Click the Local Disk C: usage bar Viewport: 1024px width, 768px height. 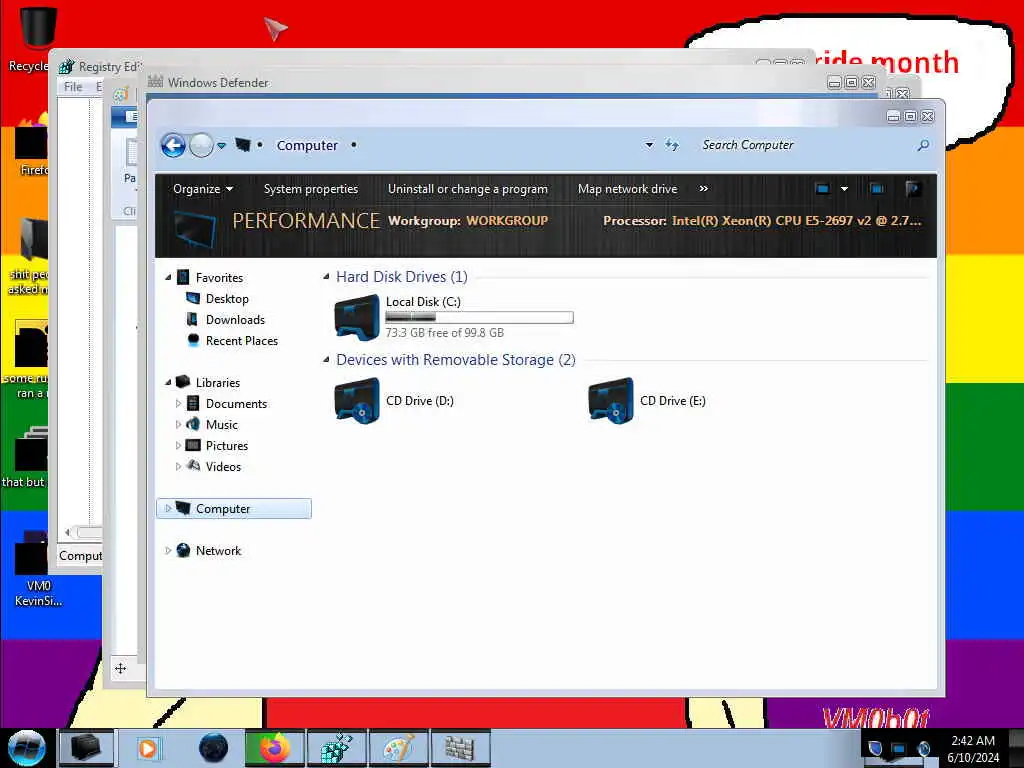(x=479, y=317)
